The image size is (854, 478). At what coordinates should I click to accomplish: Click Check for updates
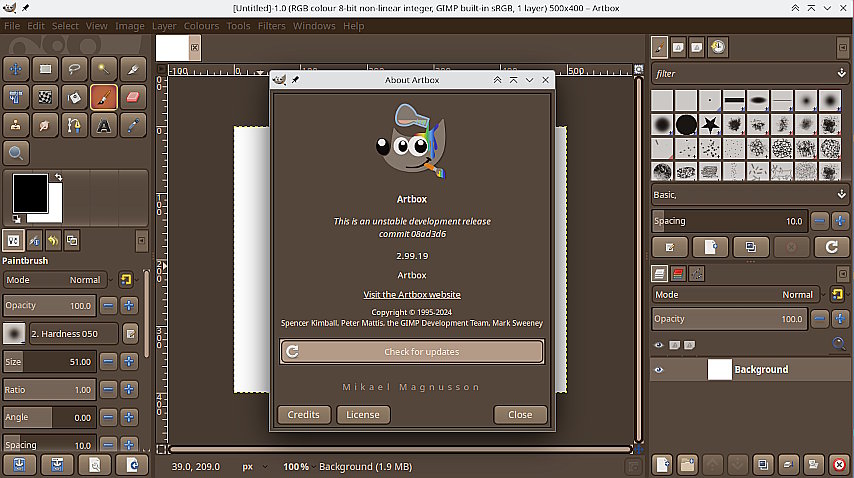(x=412, y=352)
